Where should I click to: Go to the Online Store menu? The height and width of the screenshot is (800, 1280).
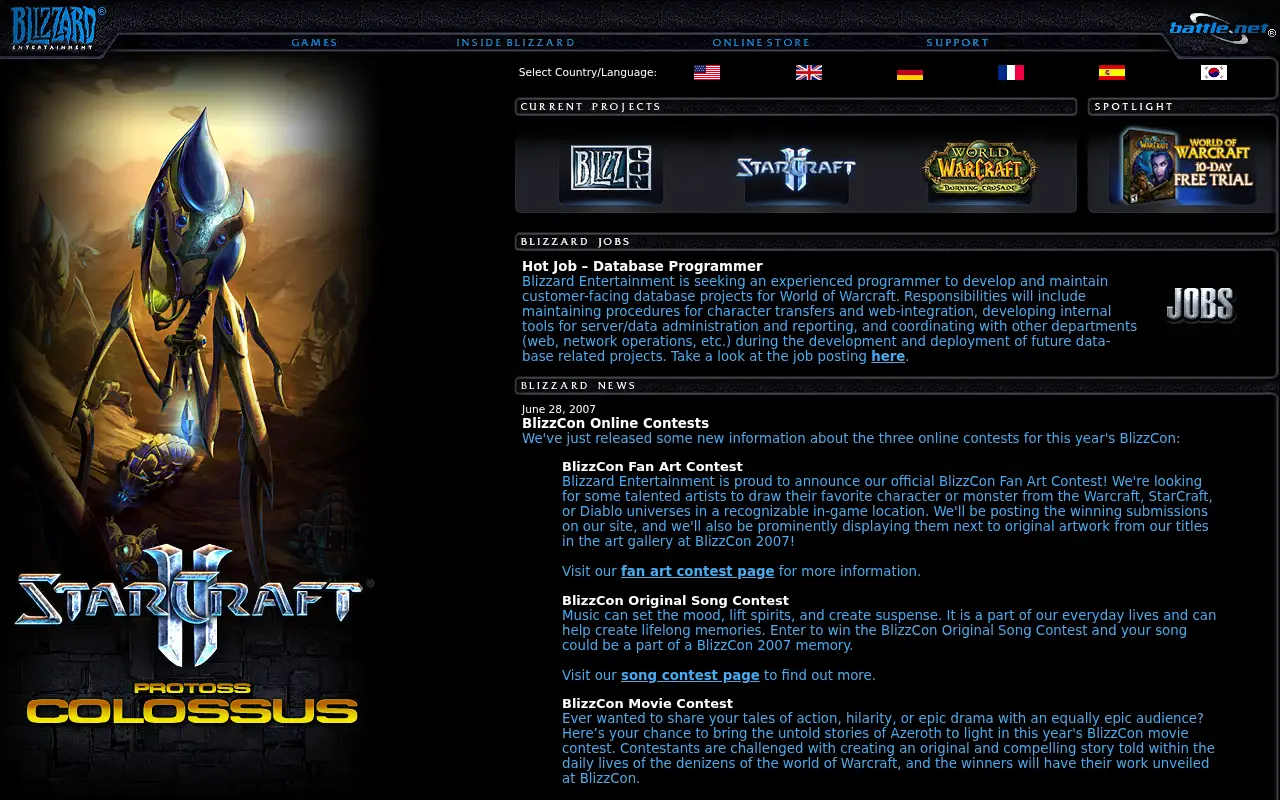click(x=761, y=43)
